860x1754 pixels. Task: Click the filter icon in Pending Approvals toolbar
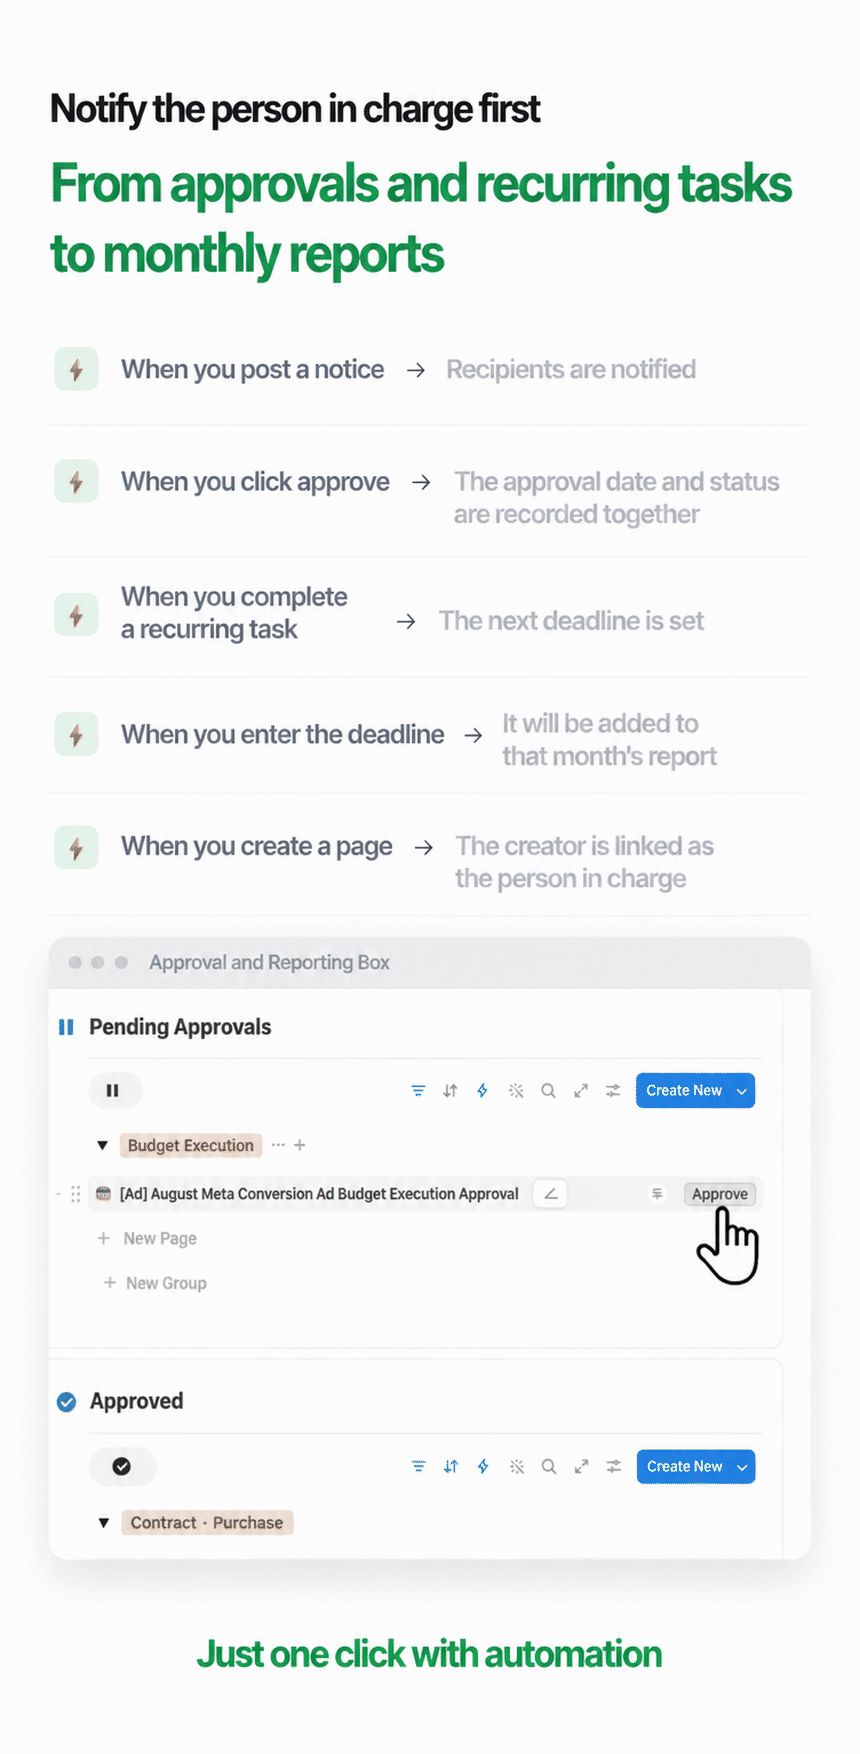[x=418, y=1090]
